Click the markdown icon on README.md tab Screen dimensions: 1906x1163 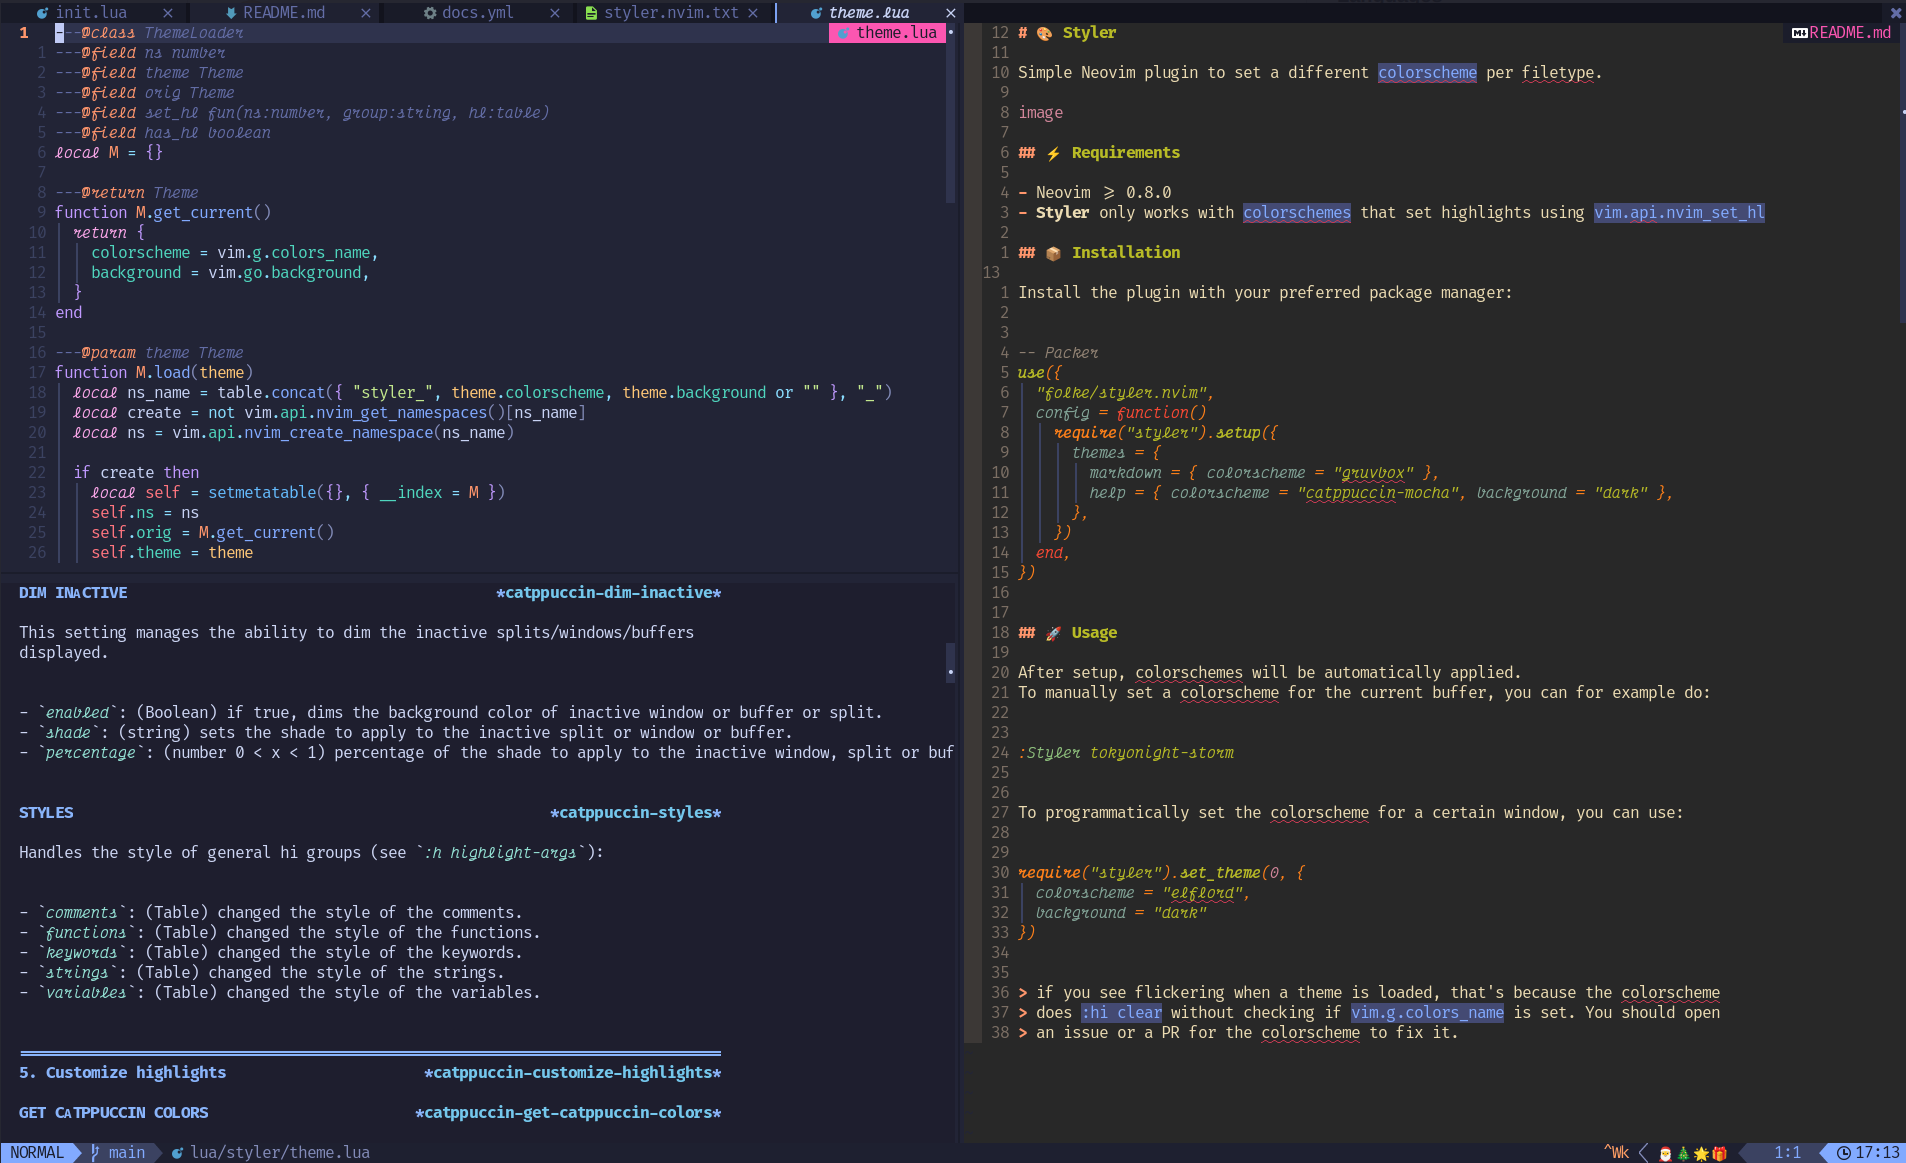(x=231, y=13)
